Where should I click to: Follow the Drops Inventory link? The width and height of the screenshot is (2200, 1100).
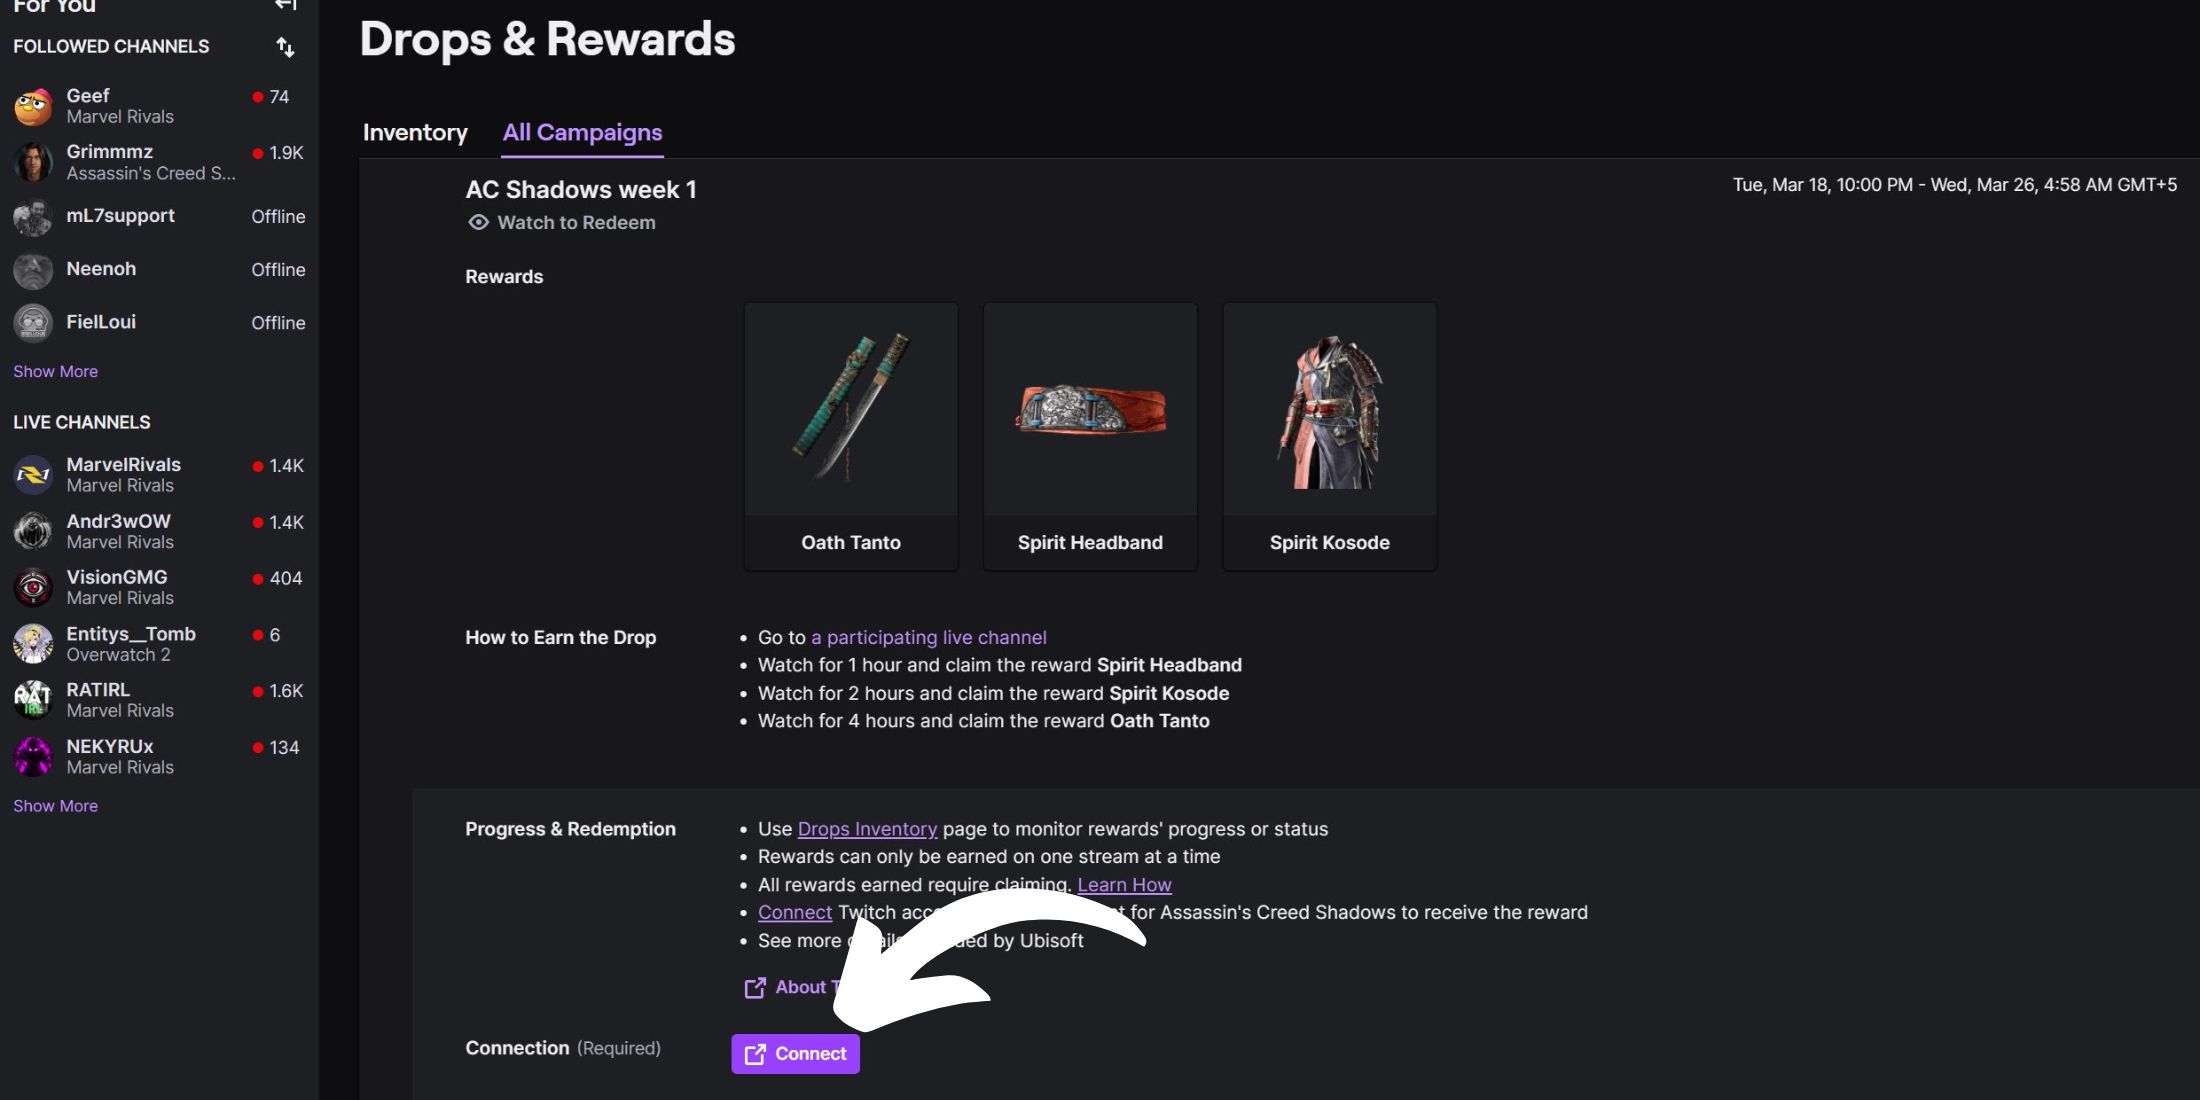point(867,829)
